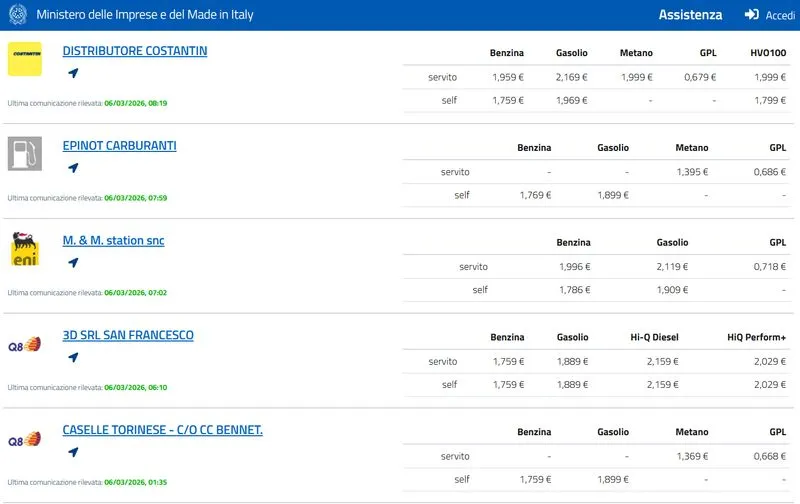The width and height of the screenshot is (800, 504).
Task: Open the Assistenza menu item
Action: pyautogui.click(x=690, y=15)
